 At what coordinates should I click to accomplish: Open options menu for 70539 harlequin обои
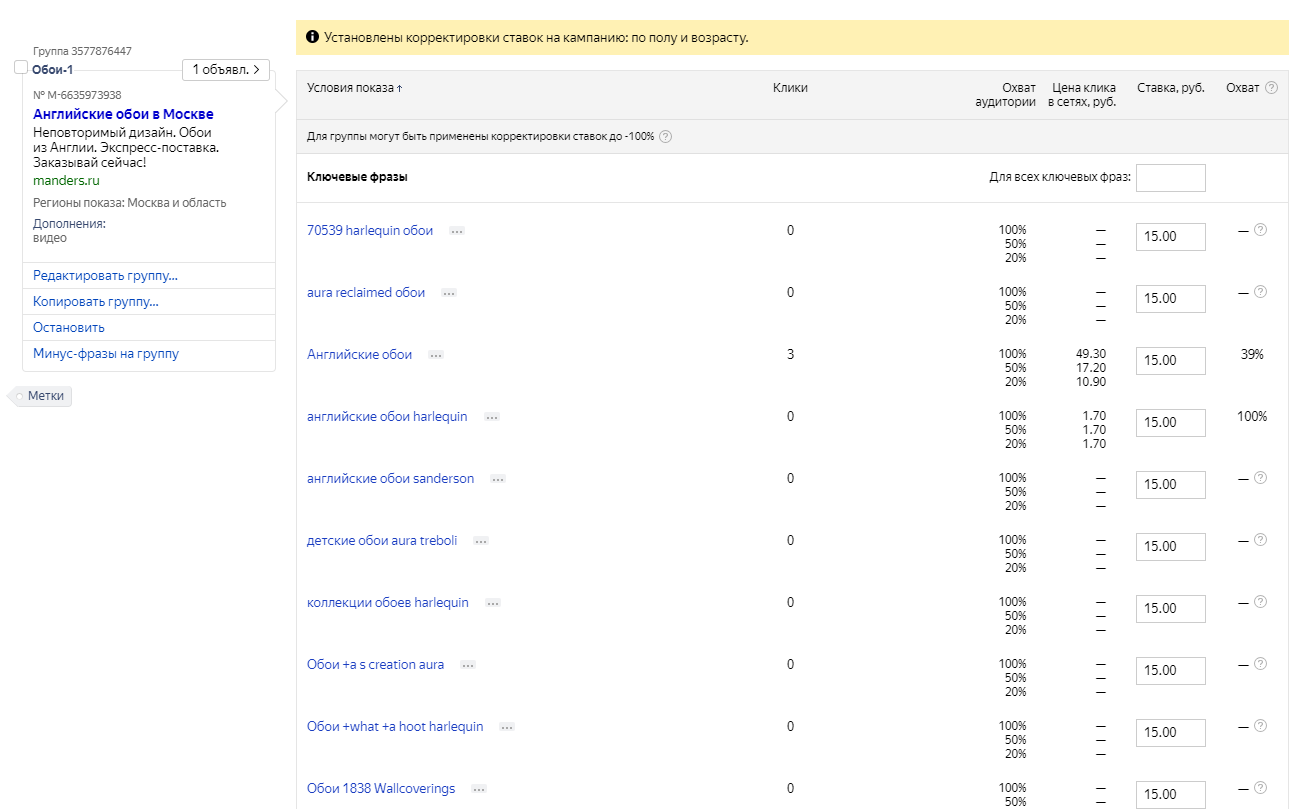point(457,231)
